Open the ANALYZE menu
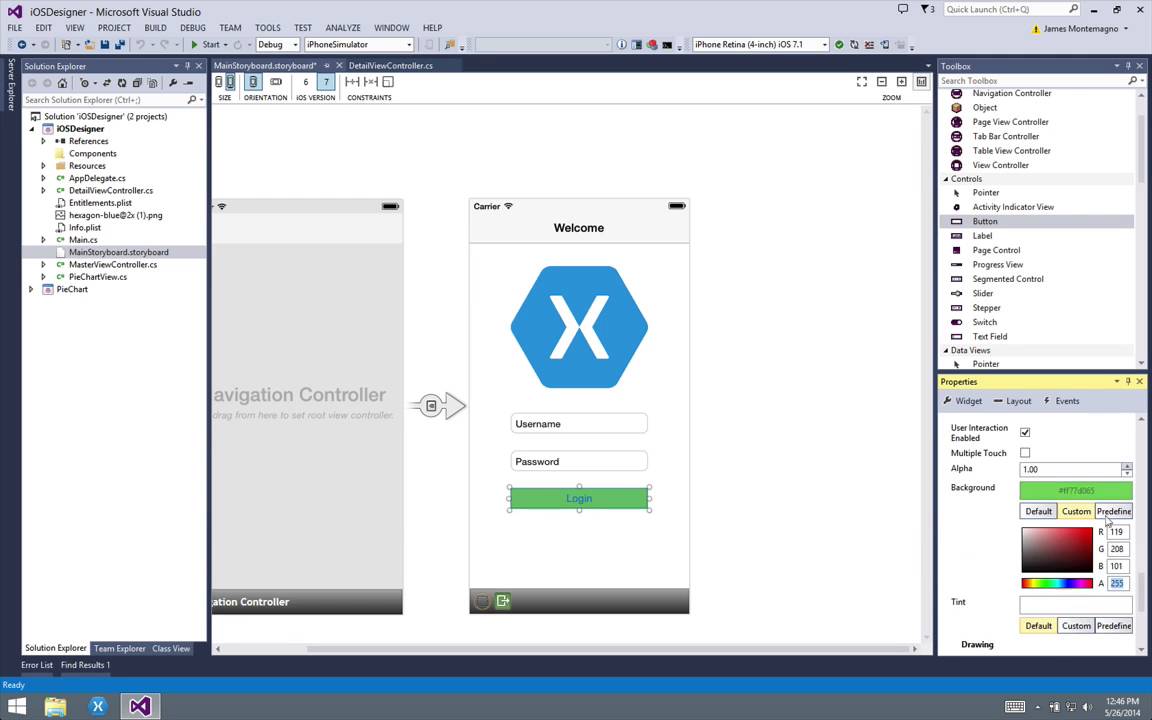Viewport: 1152px width, 720px height. click(x=342, y=28)
